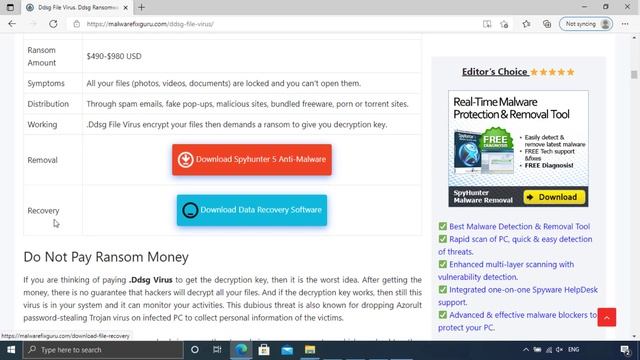Open the immersive reader icon in address bar
The height and width of the screenshot is (360, 640).
point(487,24)
